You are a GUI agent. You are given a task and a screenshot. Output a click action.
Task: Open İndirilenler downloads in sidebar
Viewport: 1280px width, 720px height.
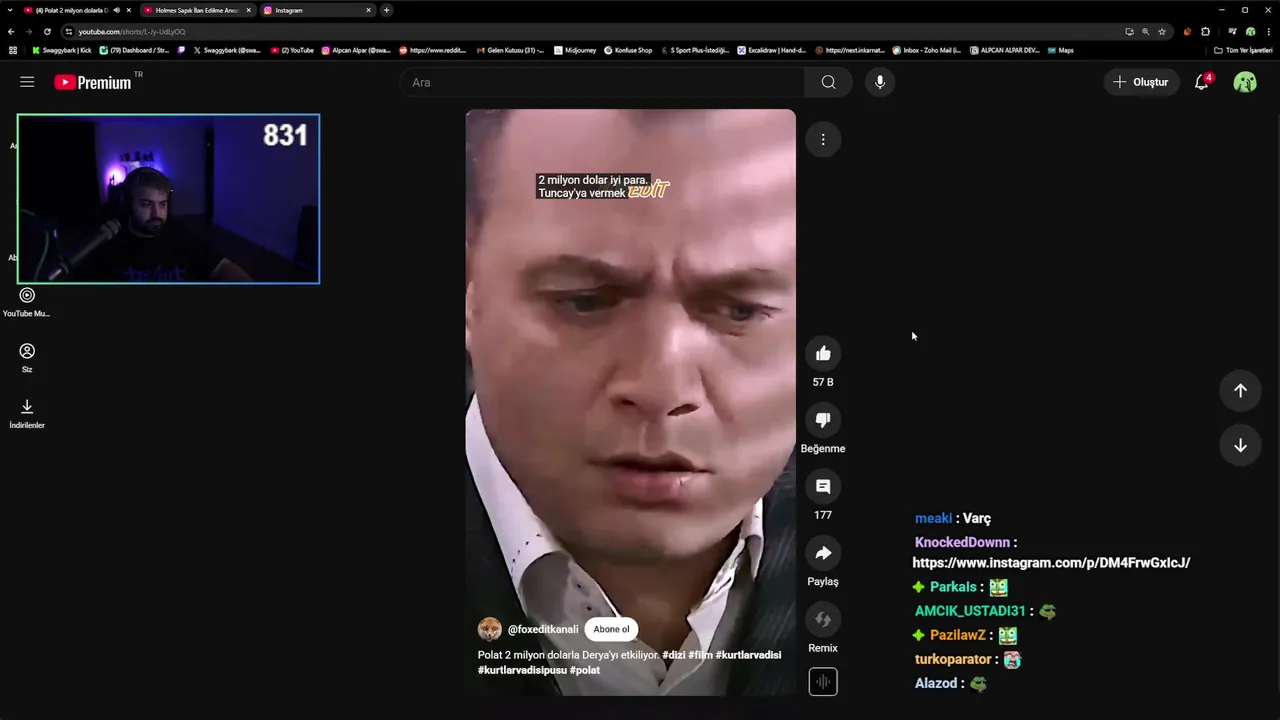pos(27,414)
